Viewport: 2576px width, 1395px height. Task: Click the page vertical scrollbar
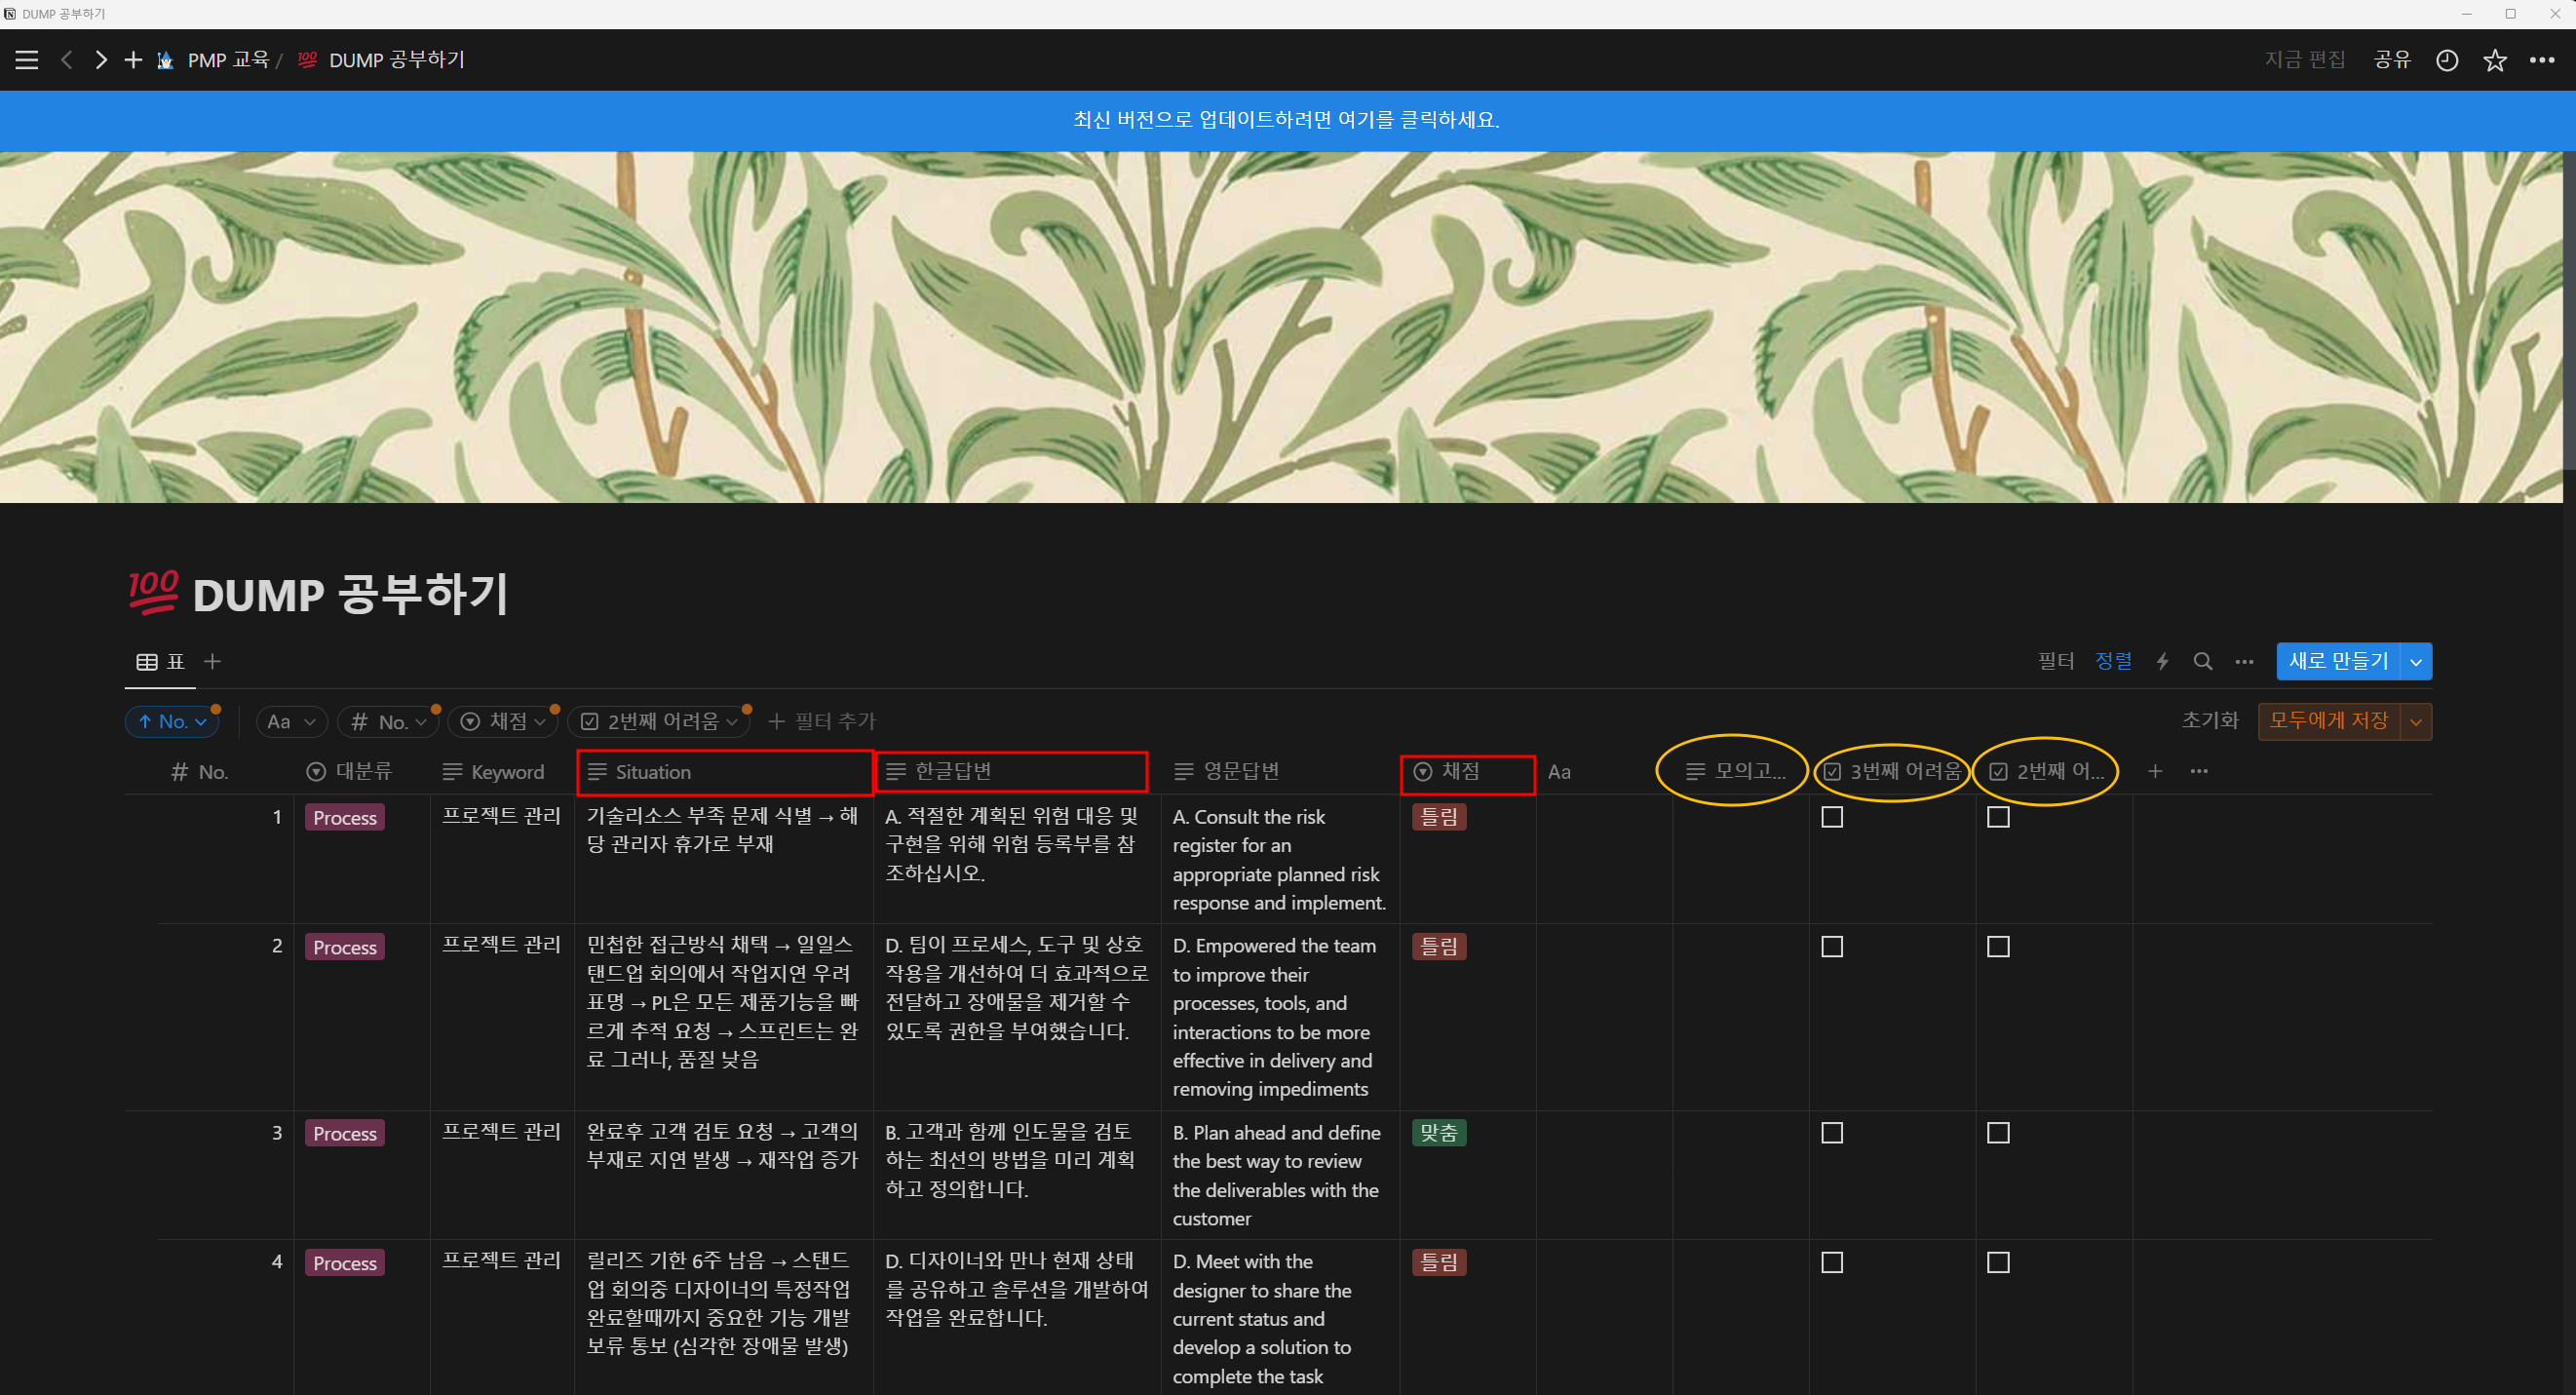[x=2569, y=310]
